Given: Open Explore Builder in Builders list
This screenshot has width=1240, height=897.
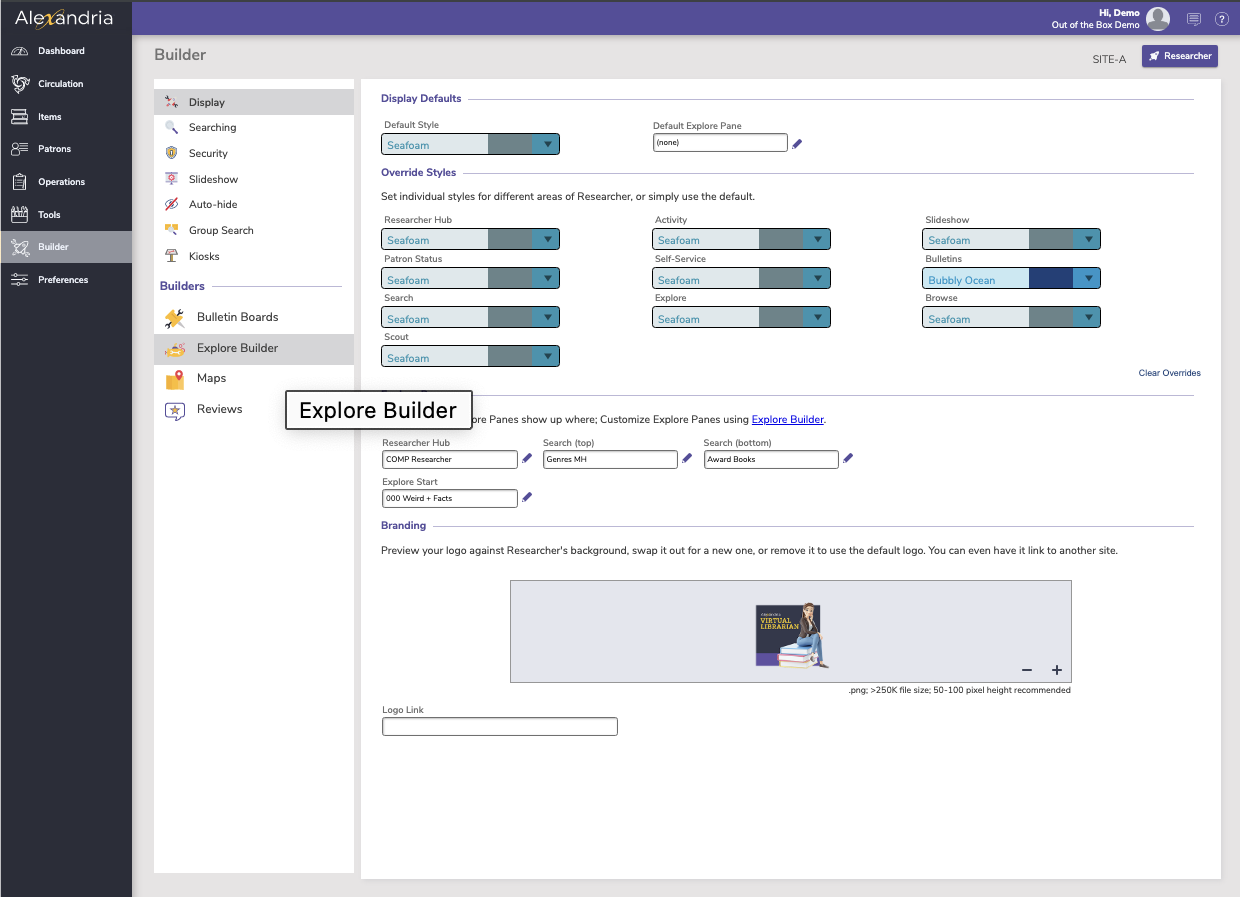Looking at the screenshot, I should 254,349.
